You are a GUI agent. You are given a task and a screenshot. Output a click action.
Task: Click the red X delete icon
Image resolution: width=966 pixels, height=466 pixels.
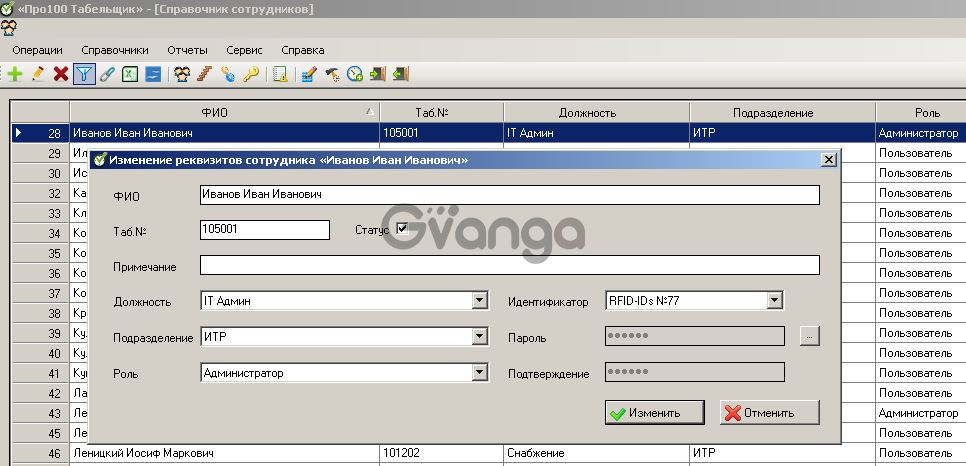(x=61, y=74)
